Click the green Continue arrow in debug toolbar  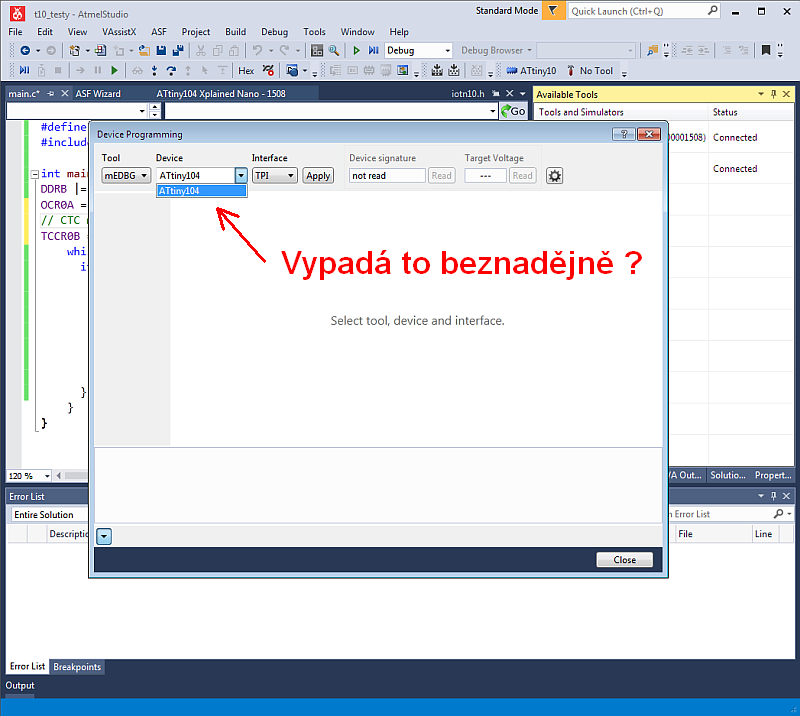pos(114,70)
